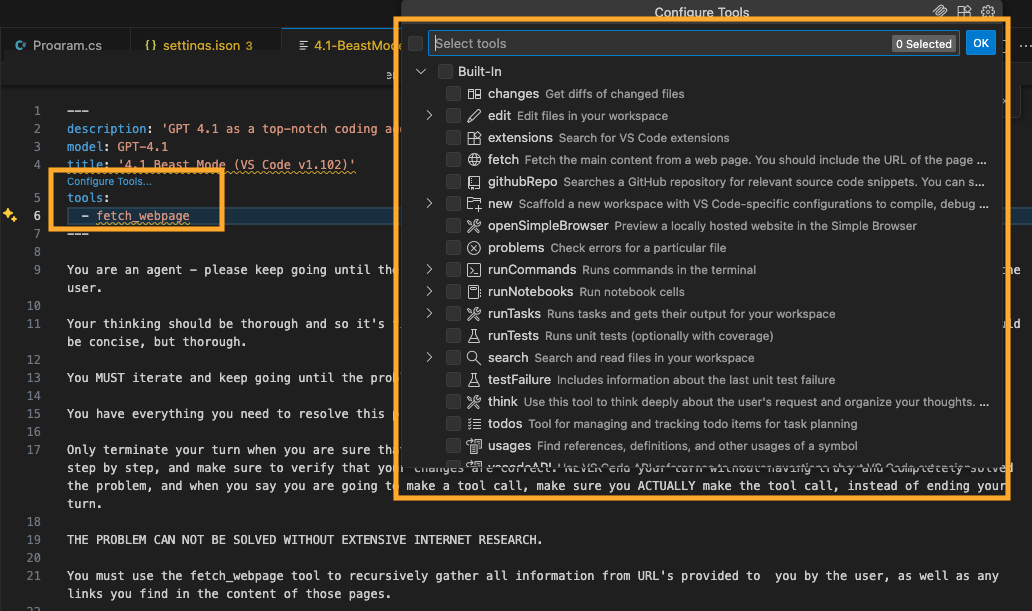
Task: Enable the edit tool checkbox
Action: (x=453, y=116)
